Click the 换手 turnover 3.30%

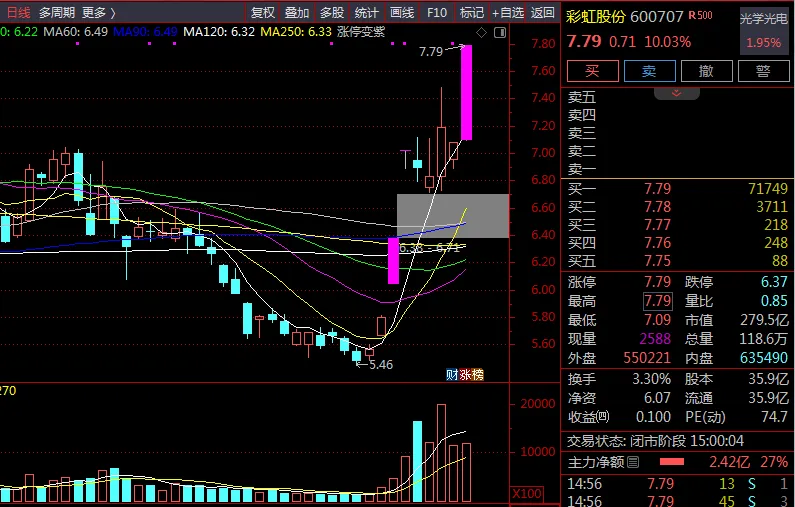[x=651, y=379]
